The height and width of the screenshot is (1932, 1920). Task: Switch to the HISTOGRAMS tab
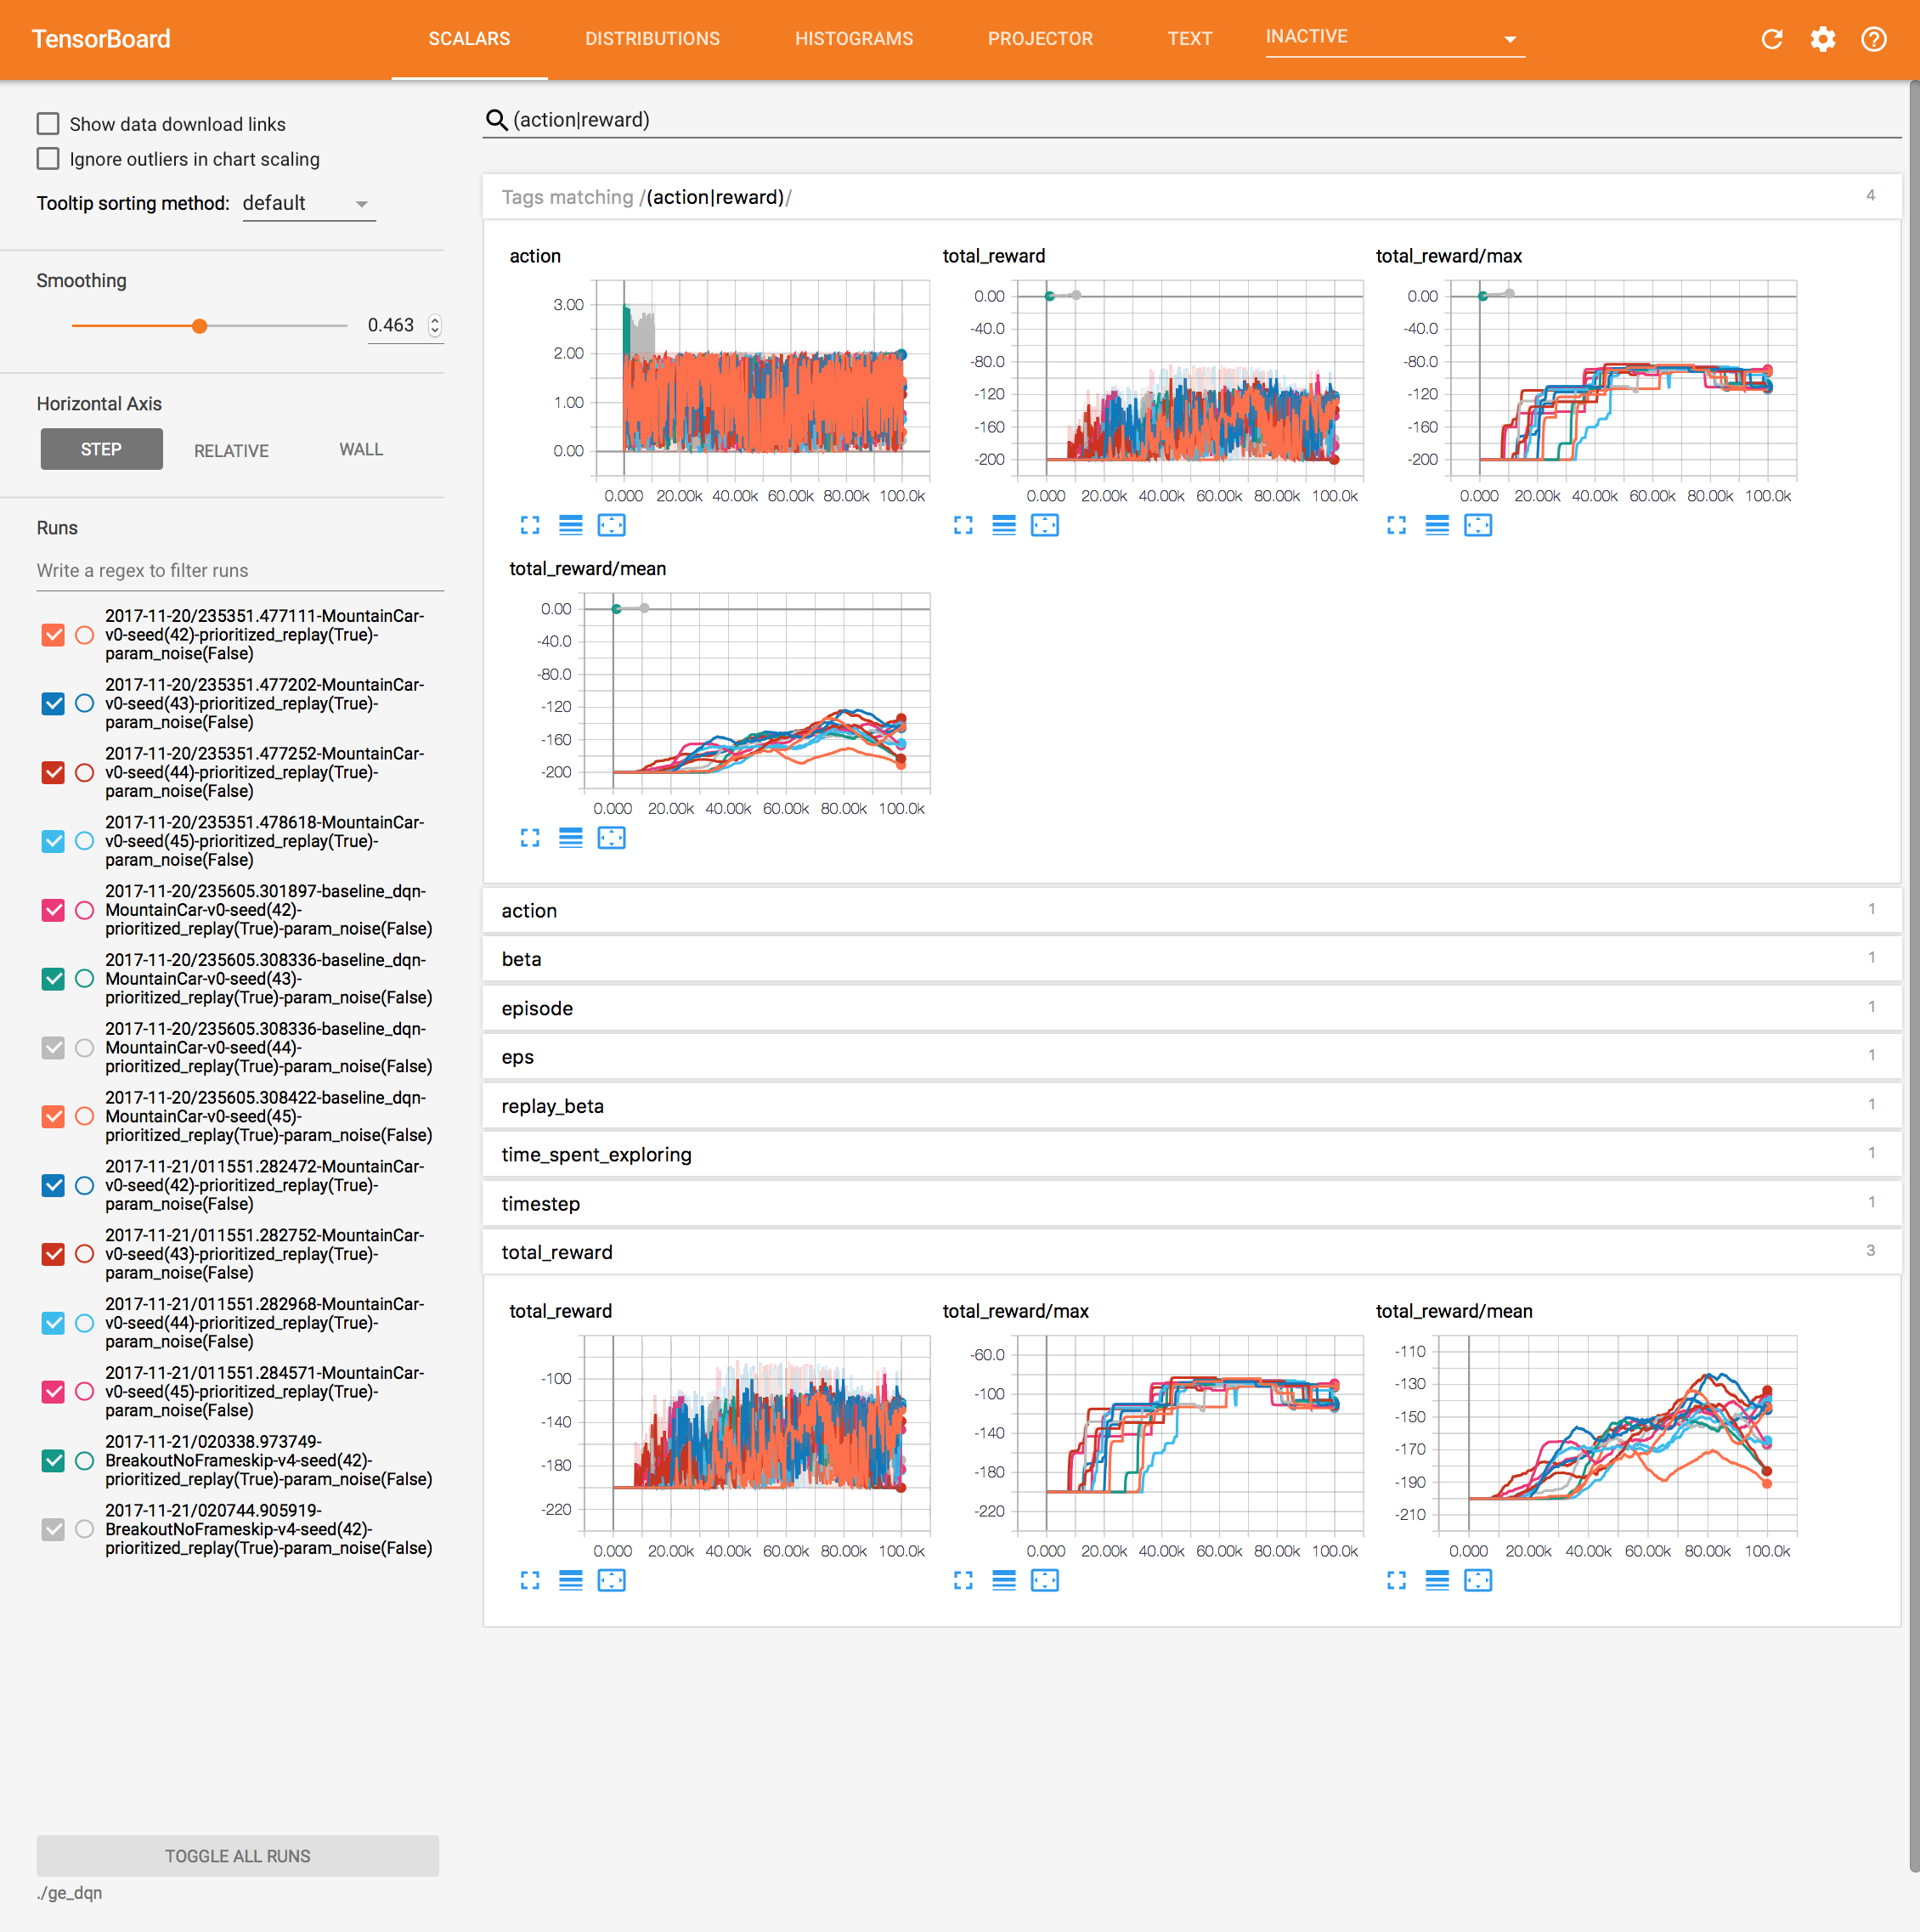[853, 39]
